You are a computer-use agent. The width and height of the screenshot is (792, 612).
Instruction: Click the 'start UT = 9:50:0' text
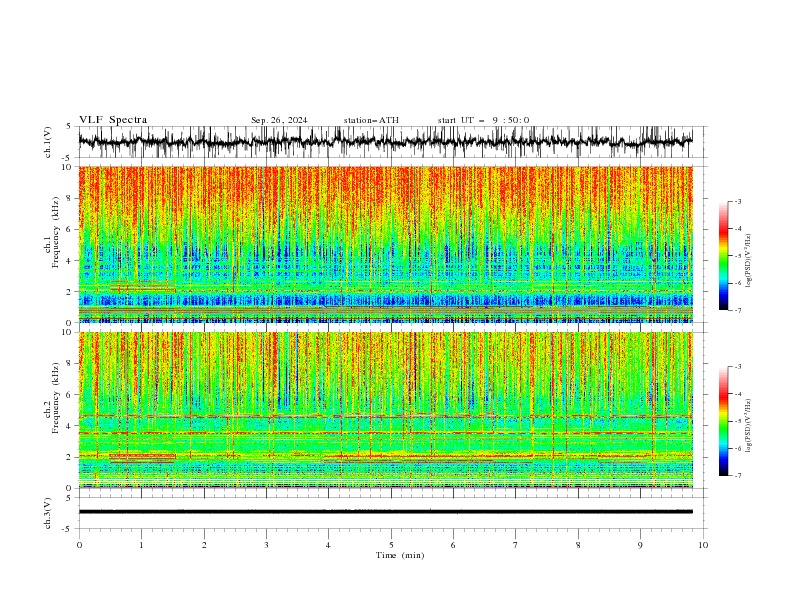(483, 120)
